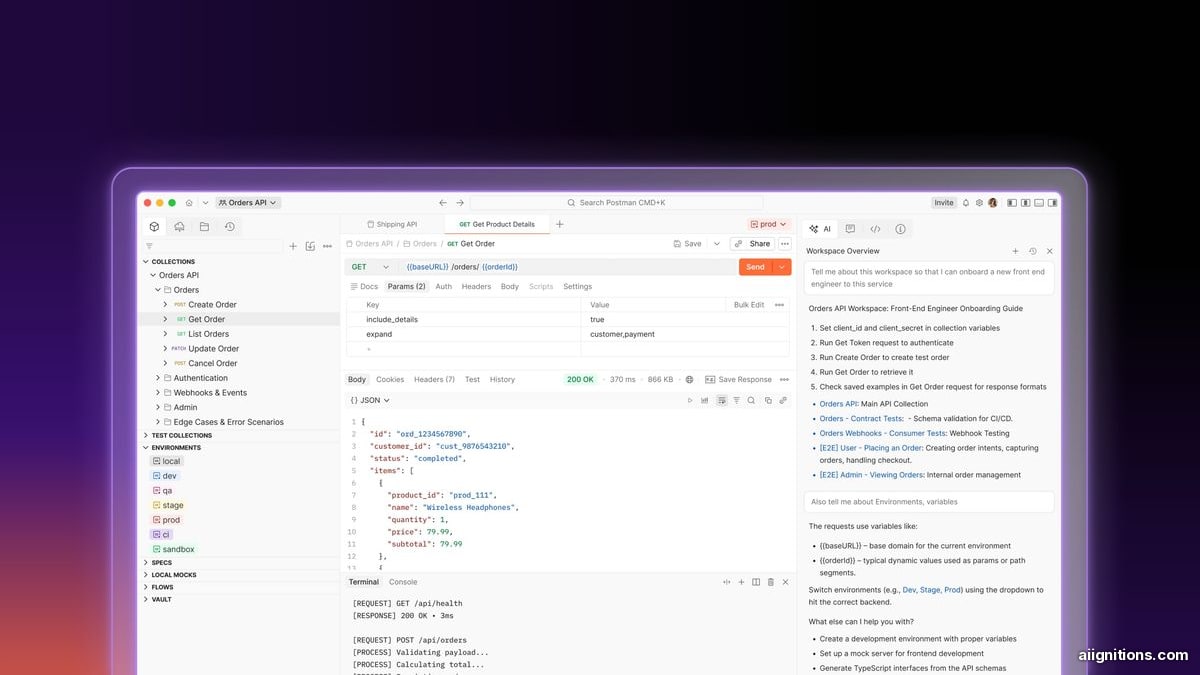
Task: Click the network globe icon in response bar
Action: (689, 380)
